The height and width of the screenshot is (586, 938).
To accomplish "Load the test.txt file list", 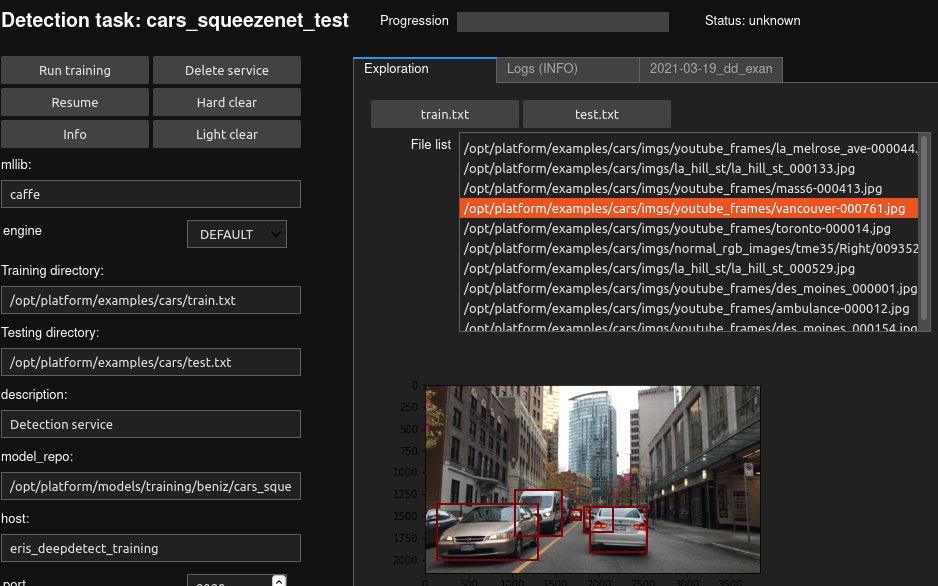I will (x=597, y=114).
